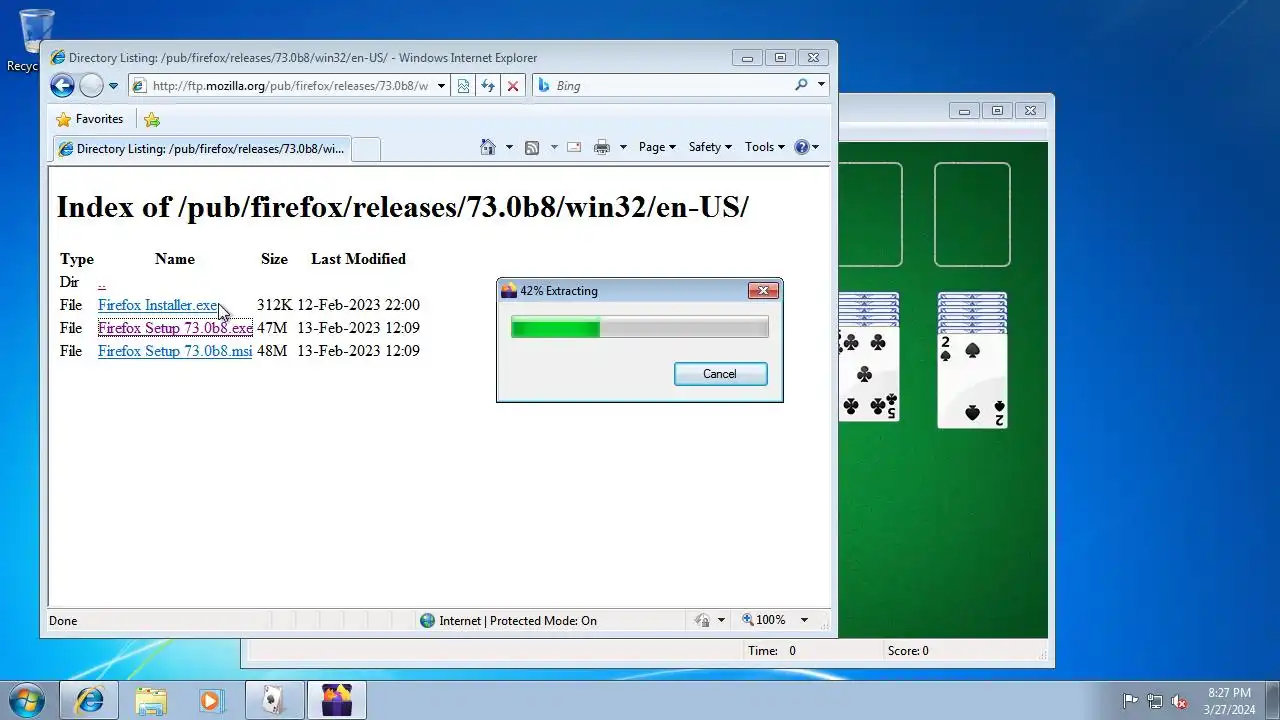
Task: Open the Favorites center button
Action: coord(90,119)
